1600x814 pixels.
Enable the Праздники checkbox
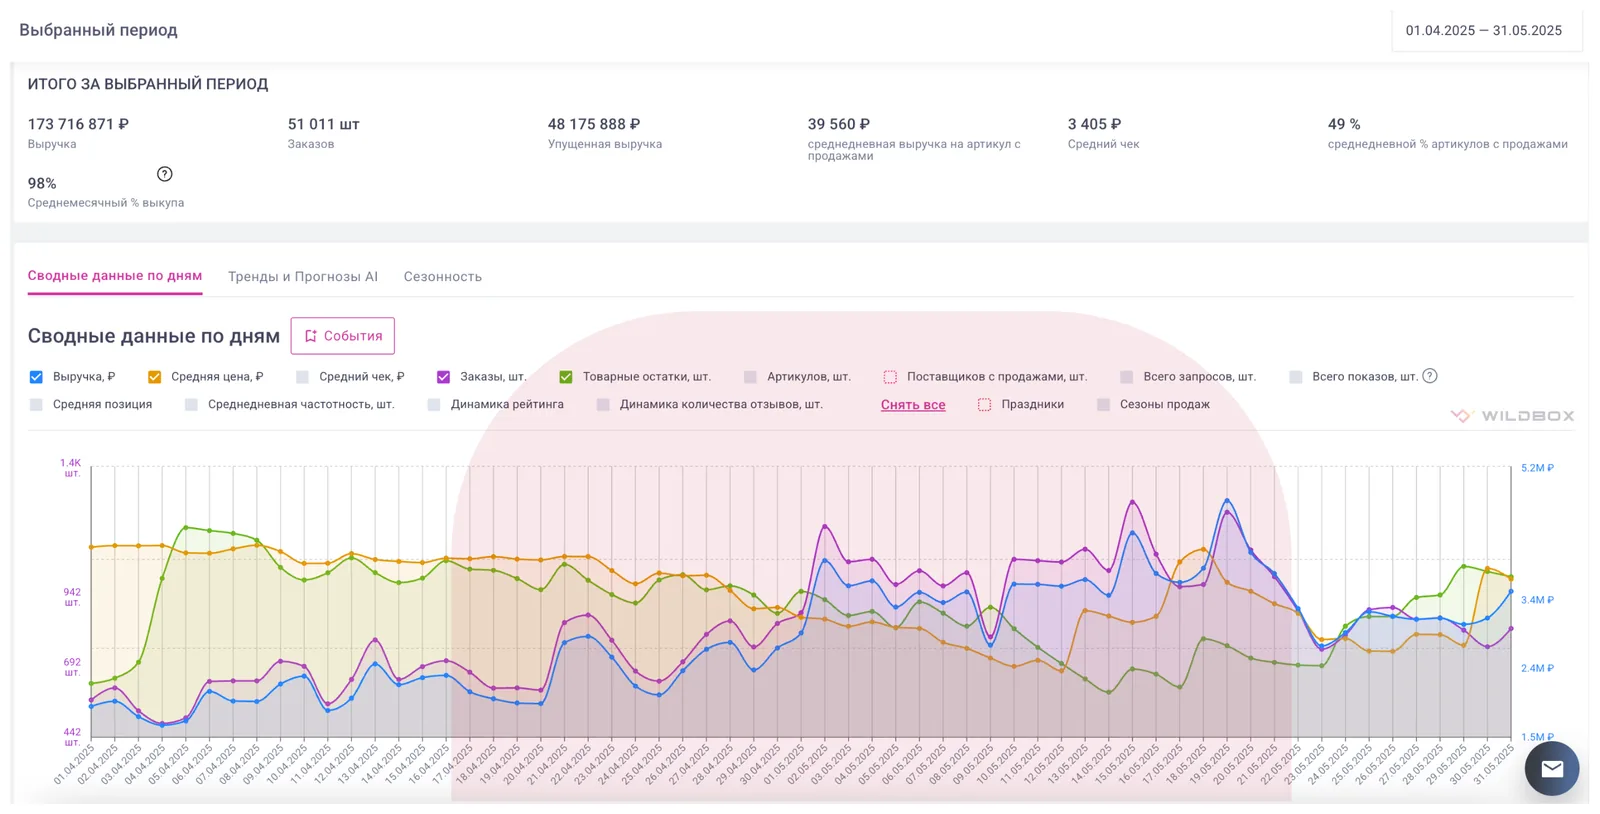[x=985, y=405]
